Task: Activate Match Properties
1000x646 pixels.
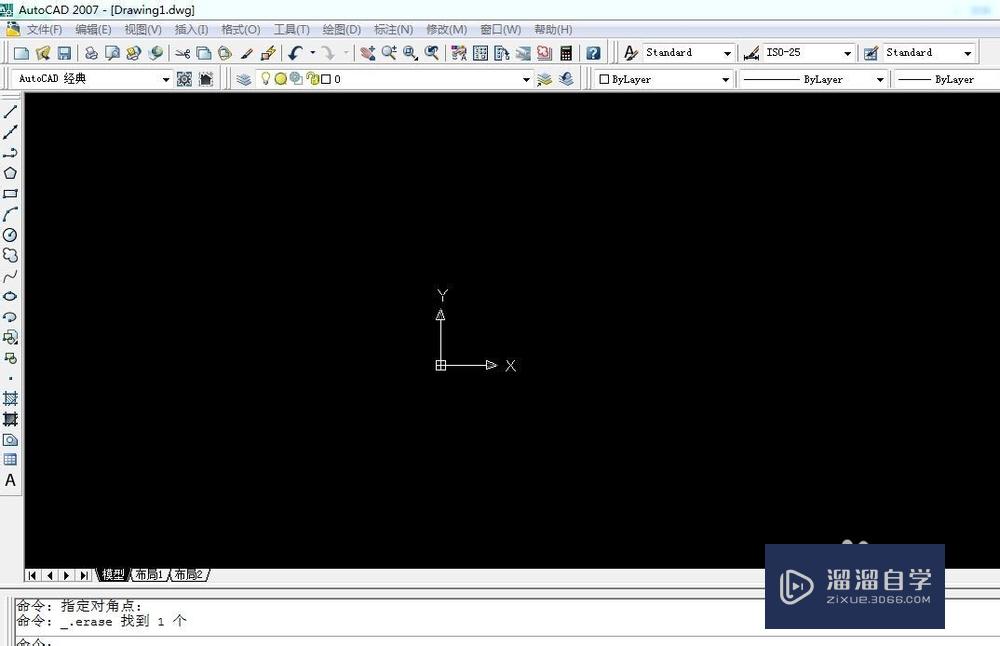Action: 247,52
